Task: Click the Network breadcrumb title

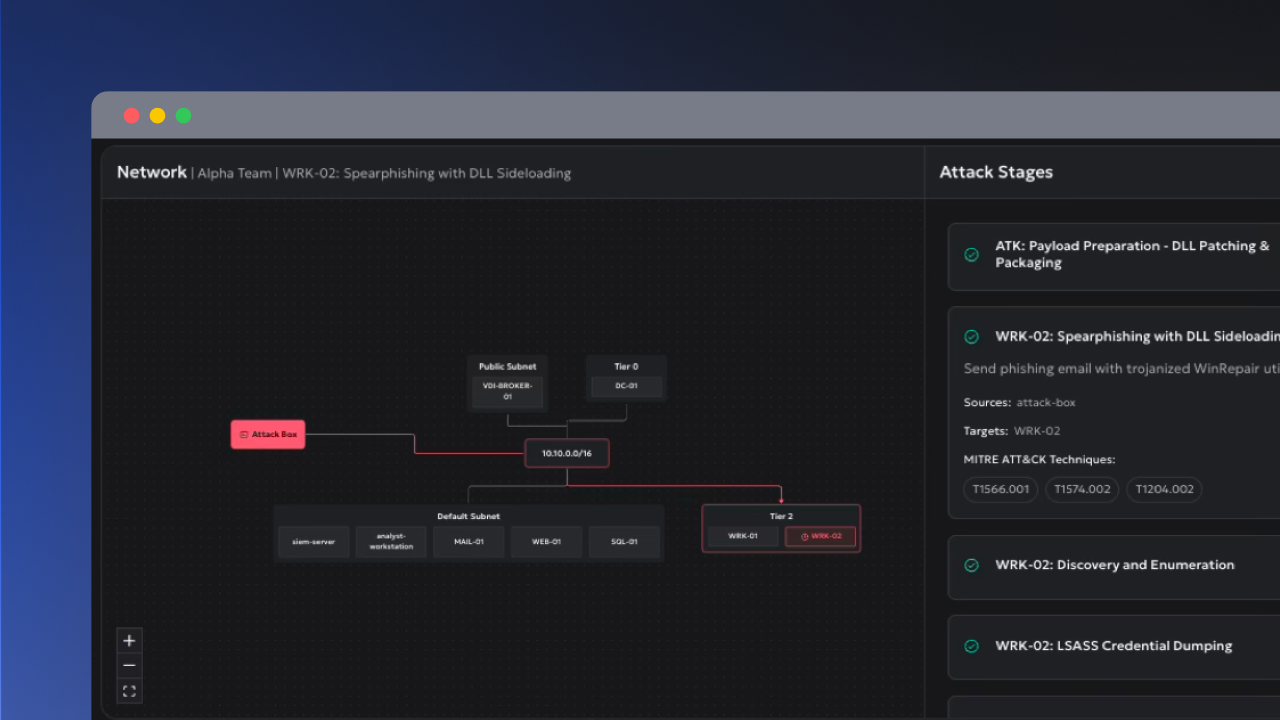Action: [x=152, y=172]
